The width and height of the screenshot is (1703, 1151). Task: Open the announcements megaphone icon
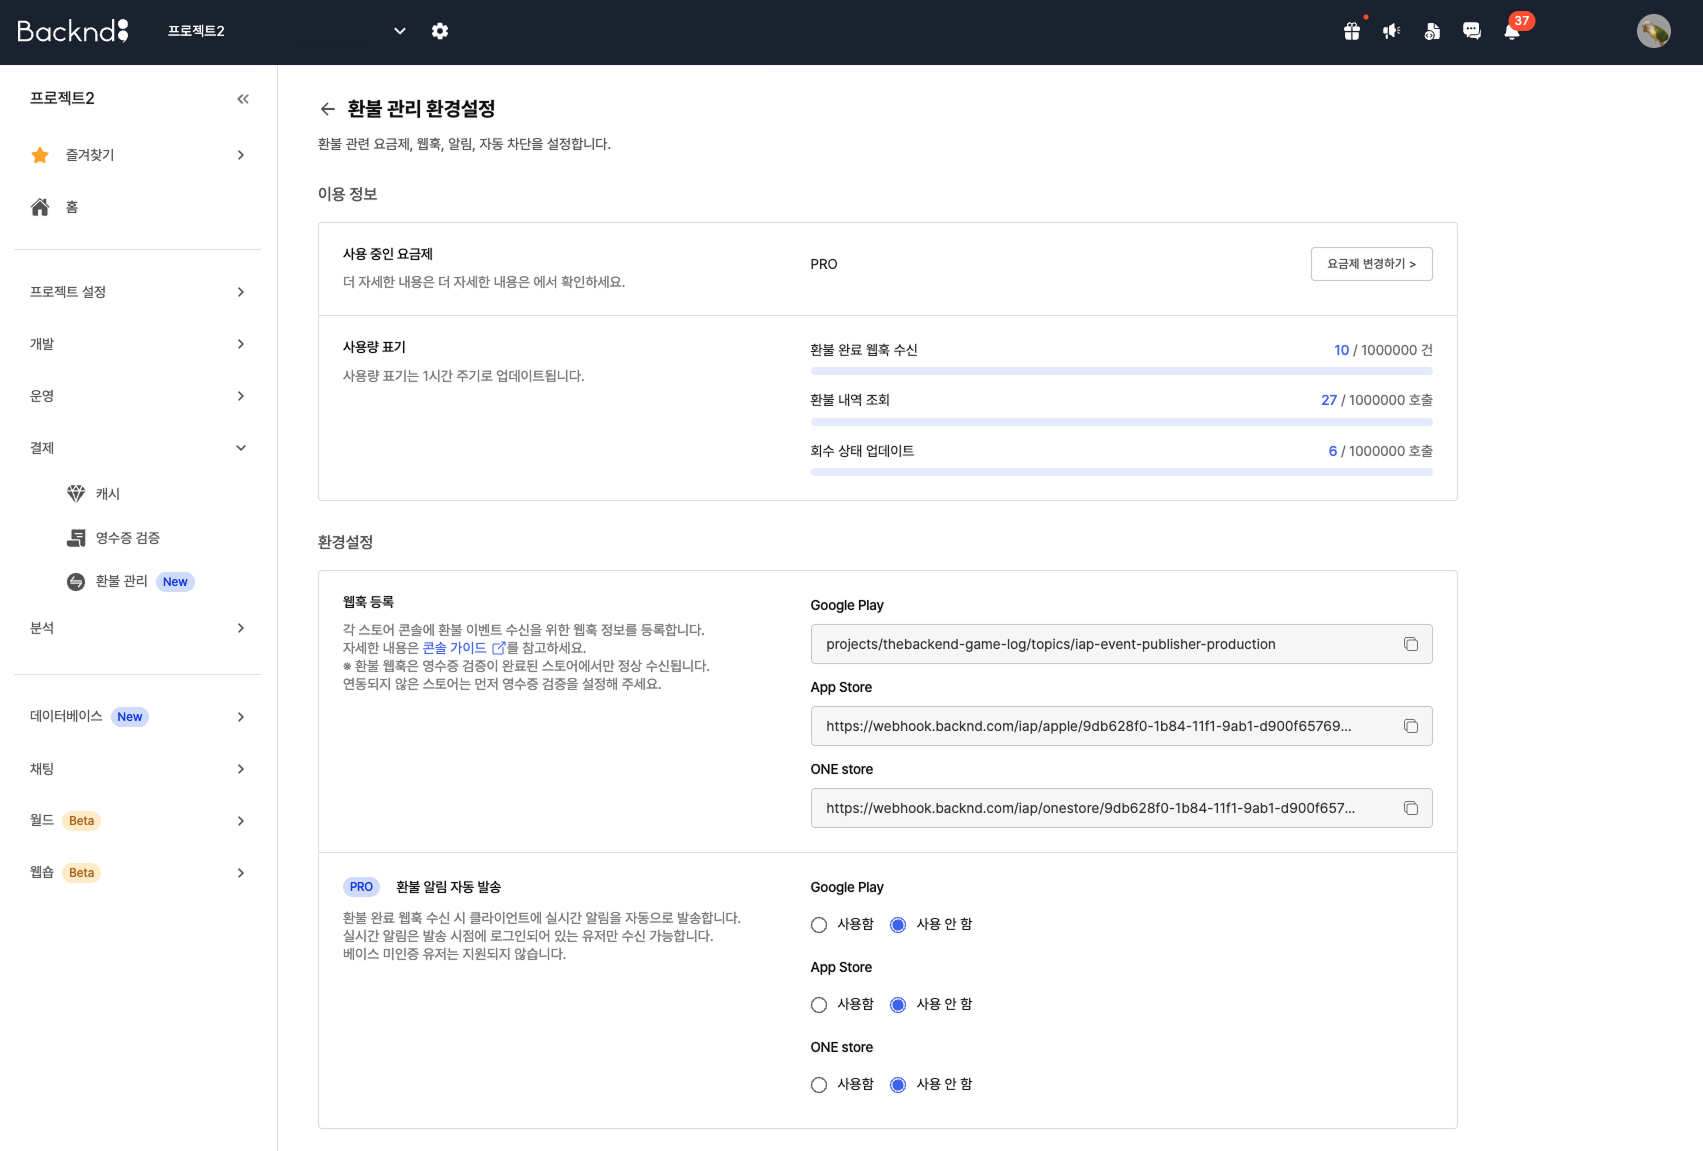(x=1392, y=31)
